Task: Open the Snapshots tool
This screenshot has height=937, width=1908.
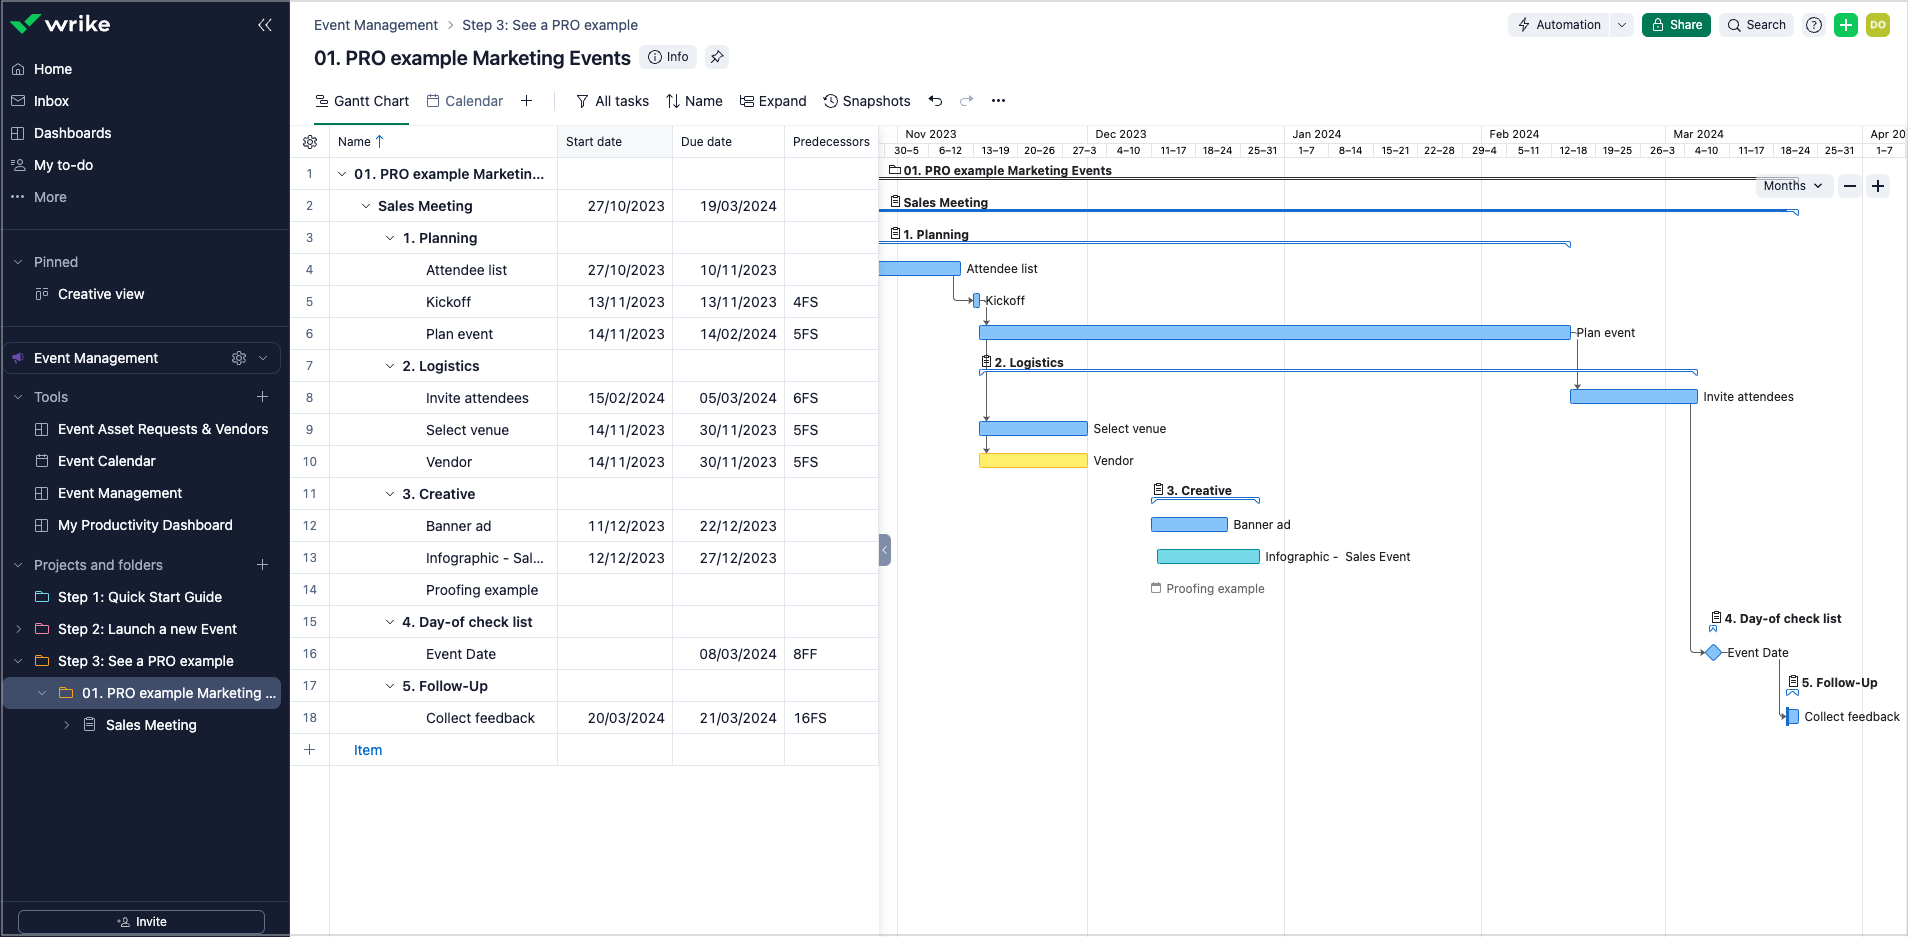Action: tap(866, 100)
